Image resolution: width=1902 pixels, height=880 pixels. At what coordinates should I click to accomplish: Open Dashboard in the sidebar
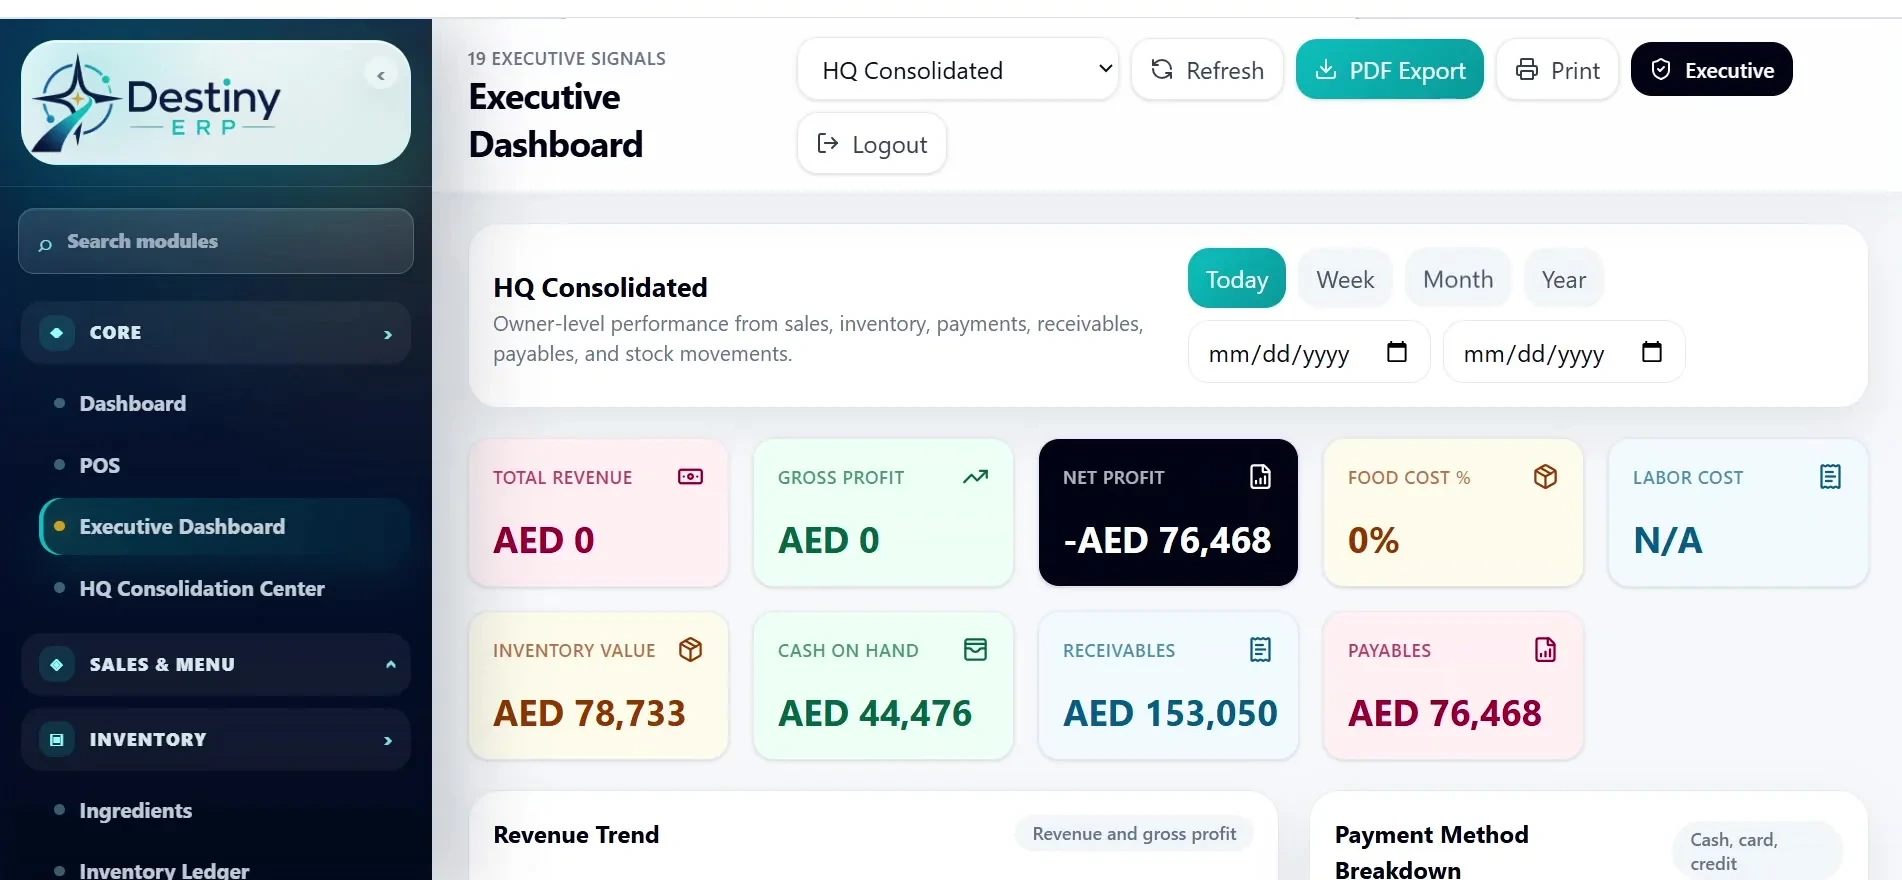click(224, 404)
